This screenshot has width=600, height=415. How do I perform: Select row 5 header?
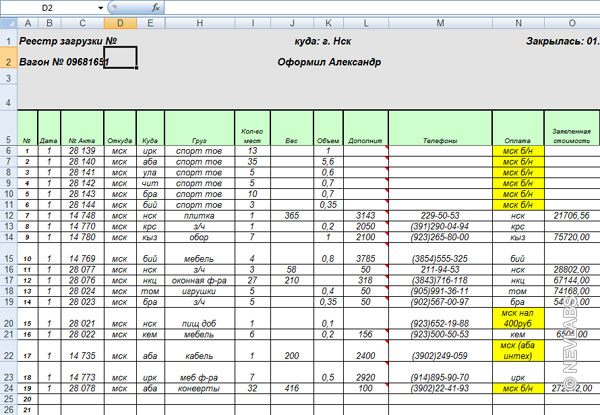pyautogui.click(x=8, y=140)
